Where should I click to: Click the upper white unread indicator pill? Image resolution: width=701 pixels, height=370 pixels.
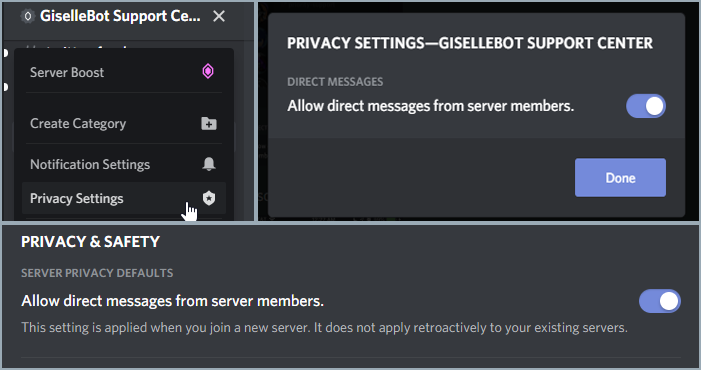[x=5, y=53]
